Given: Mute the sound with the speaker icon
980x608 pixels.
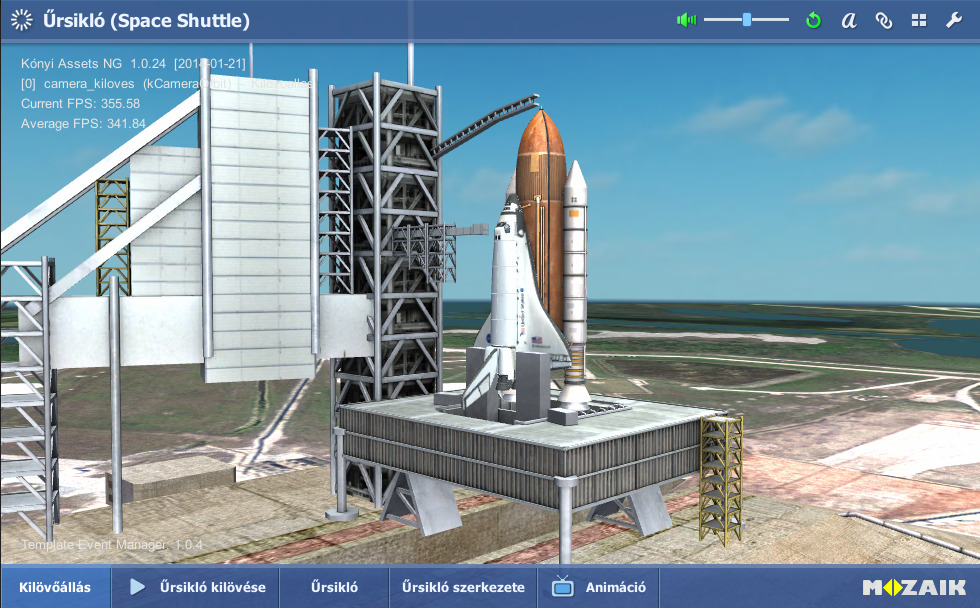Looking at the screenshot, I should tap(686, 20).
